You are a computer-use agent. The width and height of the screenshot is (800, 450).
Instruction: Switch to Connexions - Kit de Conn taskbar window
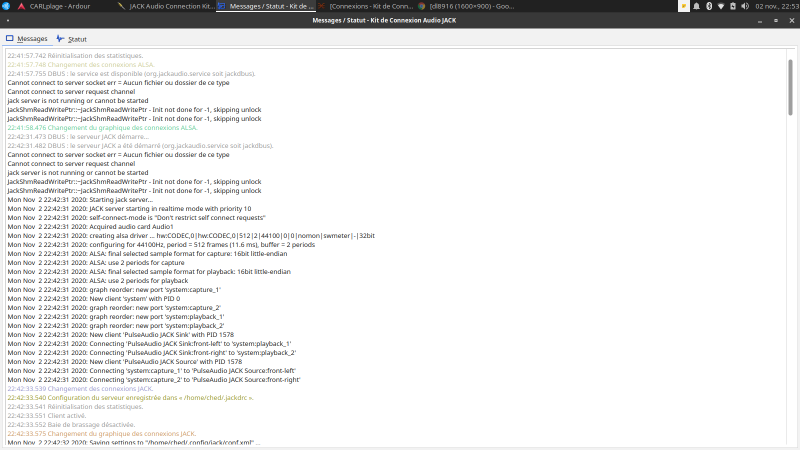366,6
